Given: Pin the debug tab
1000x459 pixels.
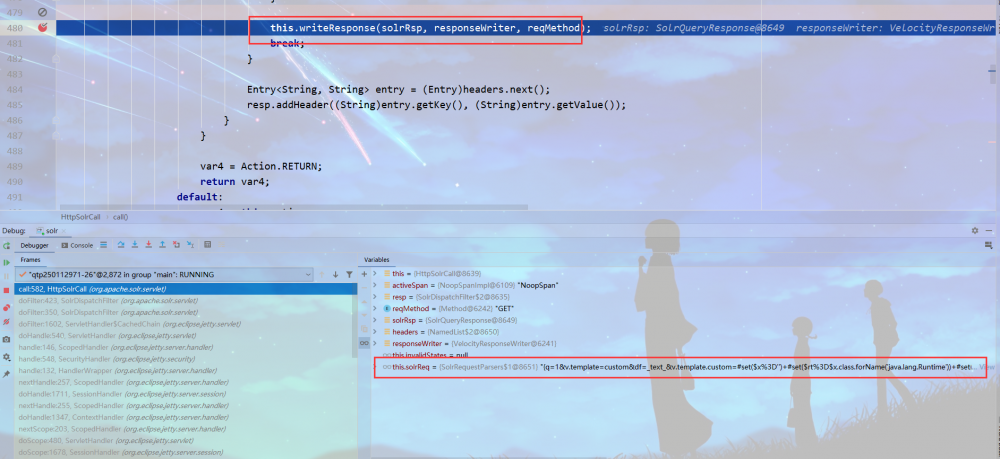Looking at the screenshot, I should 6,374.
